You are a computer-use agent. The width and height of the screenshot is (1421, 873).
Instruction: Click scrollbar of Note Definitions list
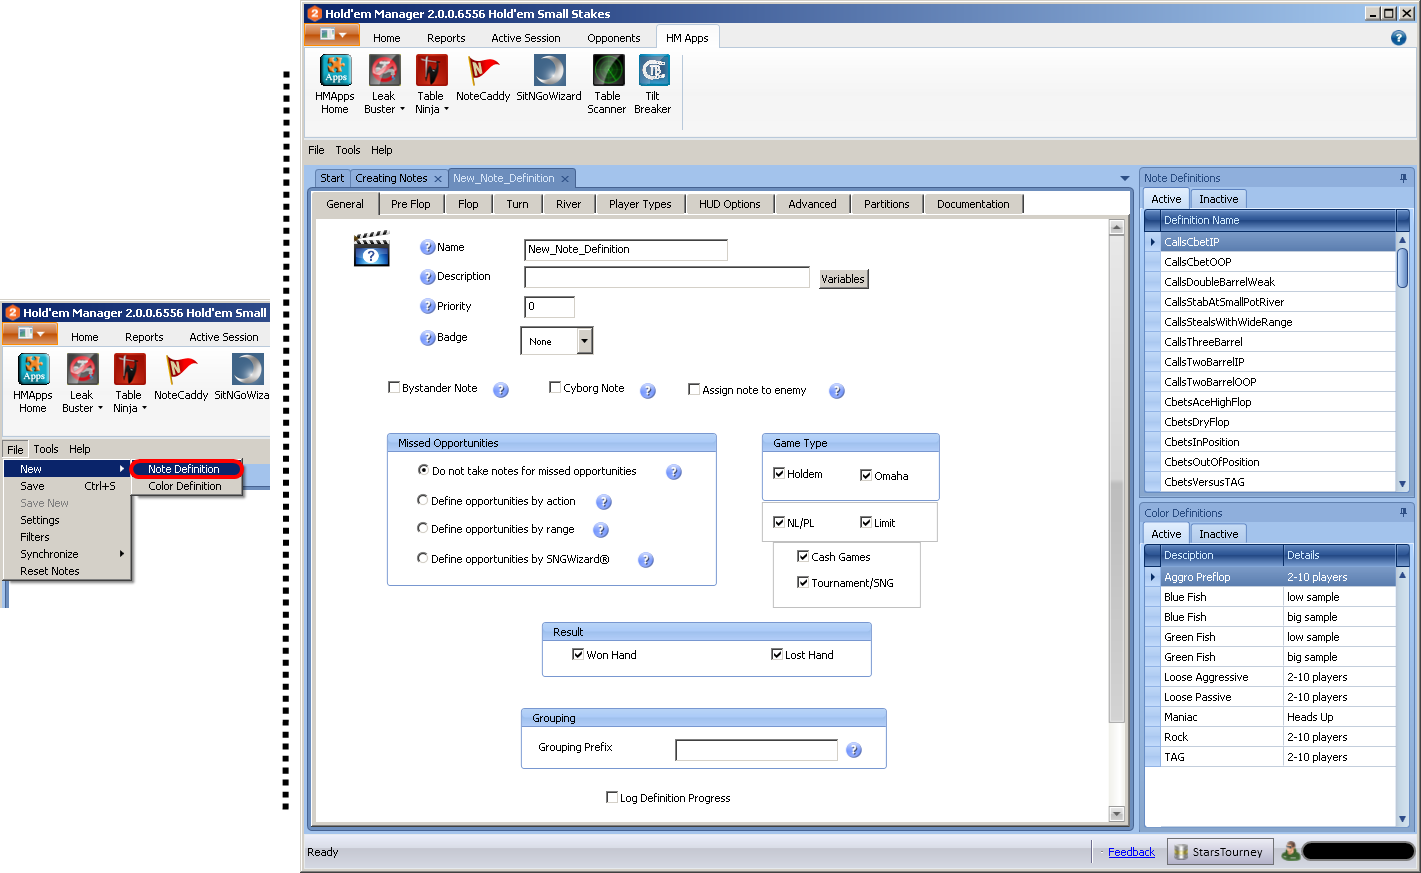1402,361
